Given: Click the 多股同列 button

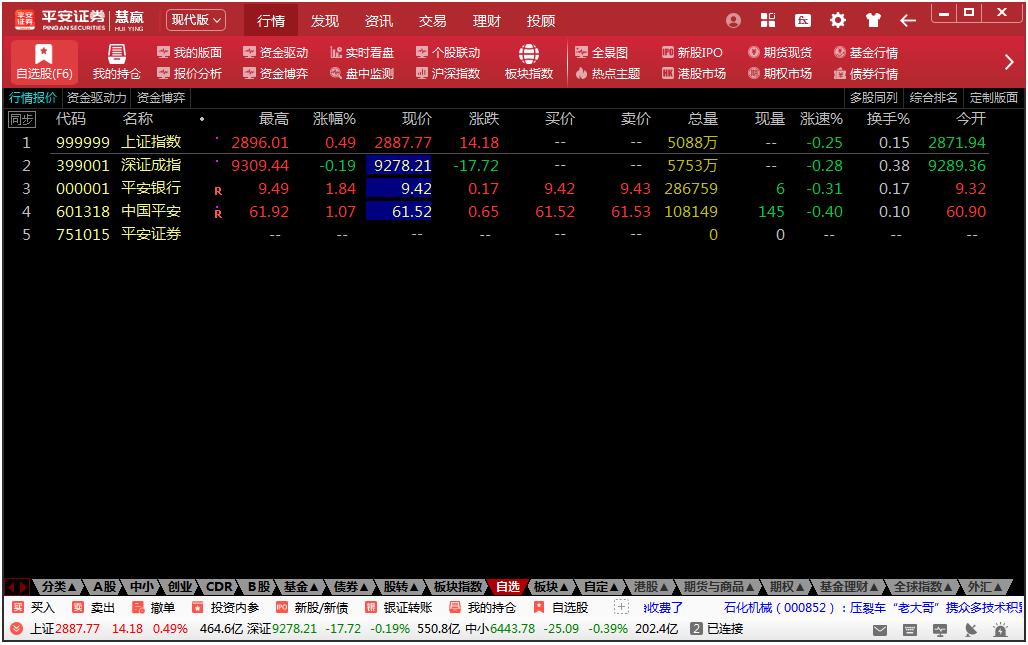Looking at the screenshot, I should (x=873, y=98).
